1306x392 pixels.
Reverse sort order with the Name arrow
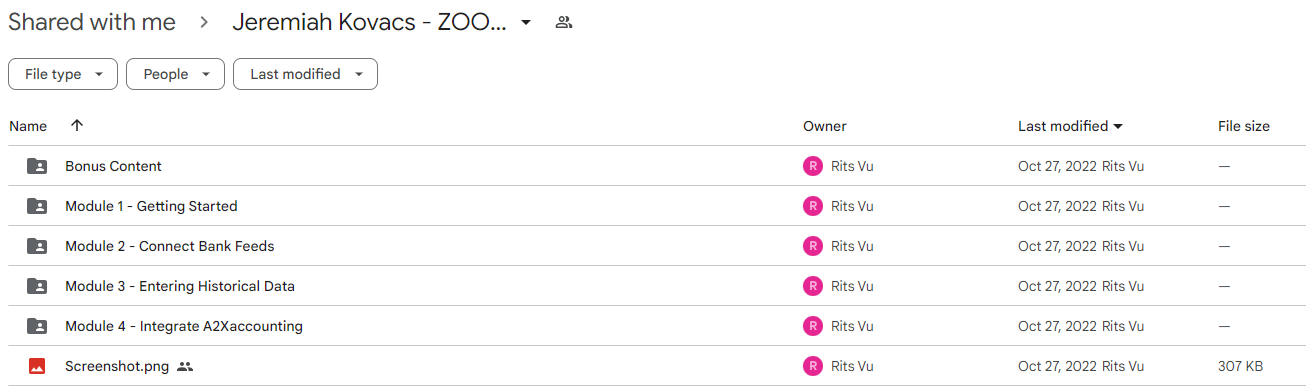(77, 126)
